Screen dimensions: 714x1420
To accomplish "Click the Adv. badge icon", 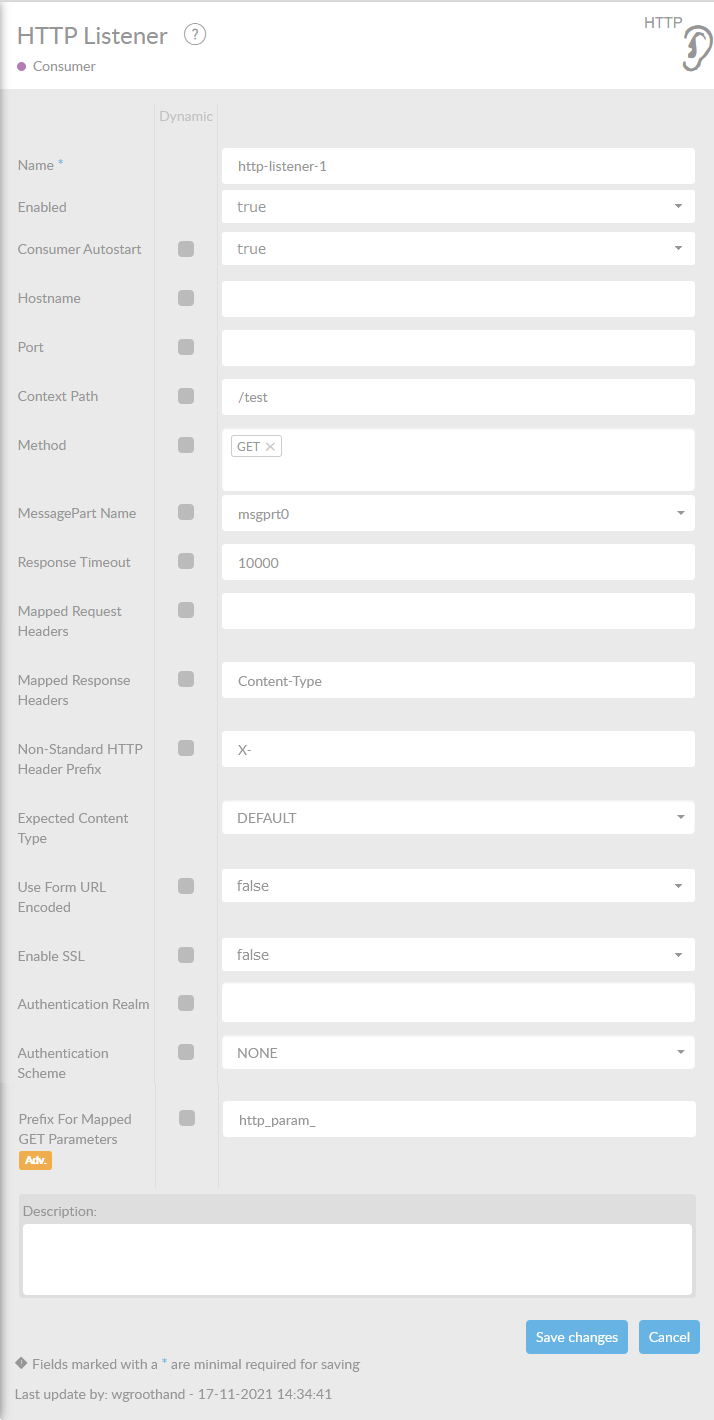I will pos(35,1160).
